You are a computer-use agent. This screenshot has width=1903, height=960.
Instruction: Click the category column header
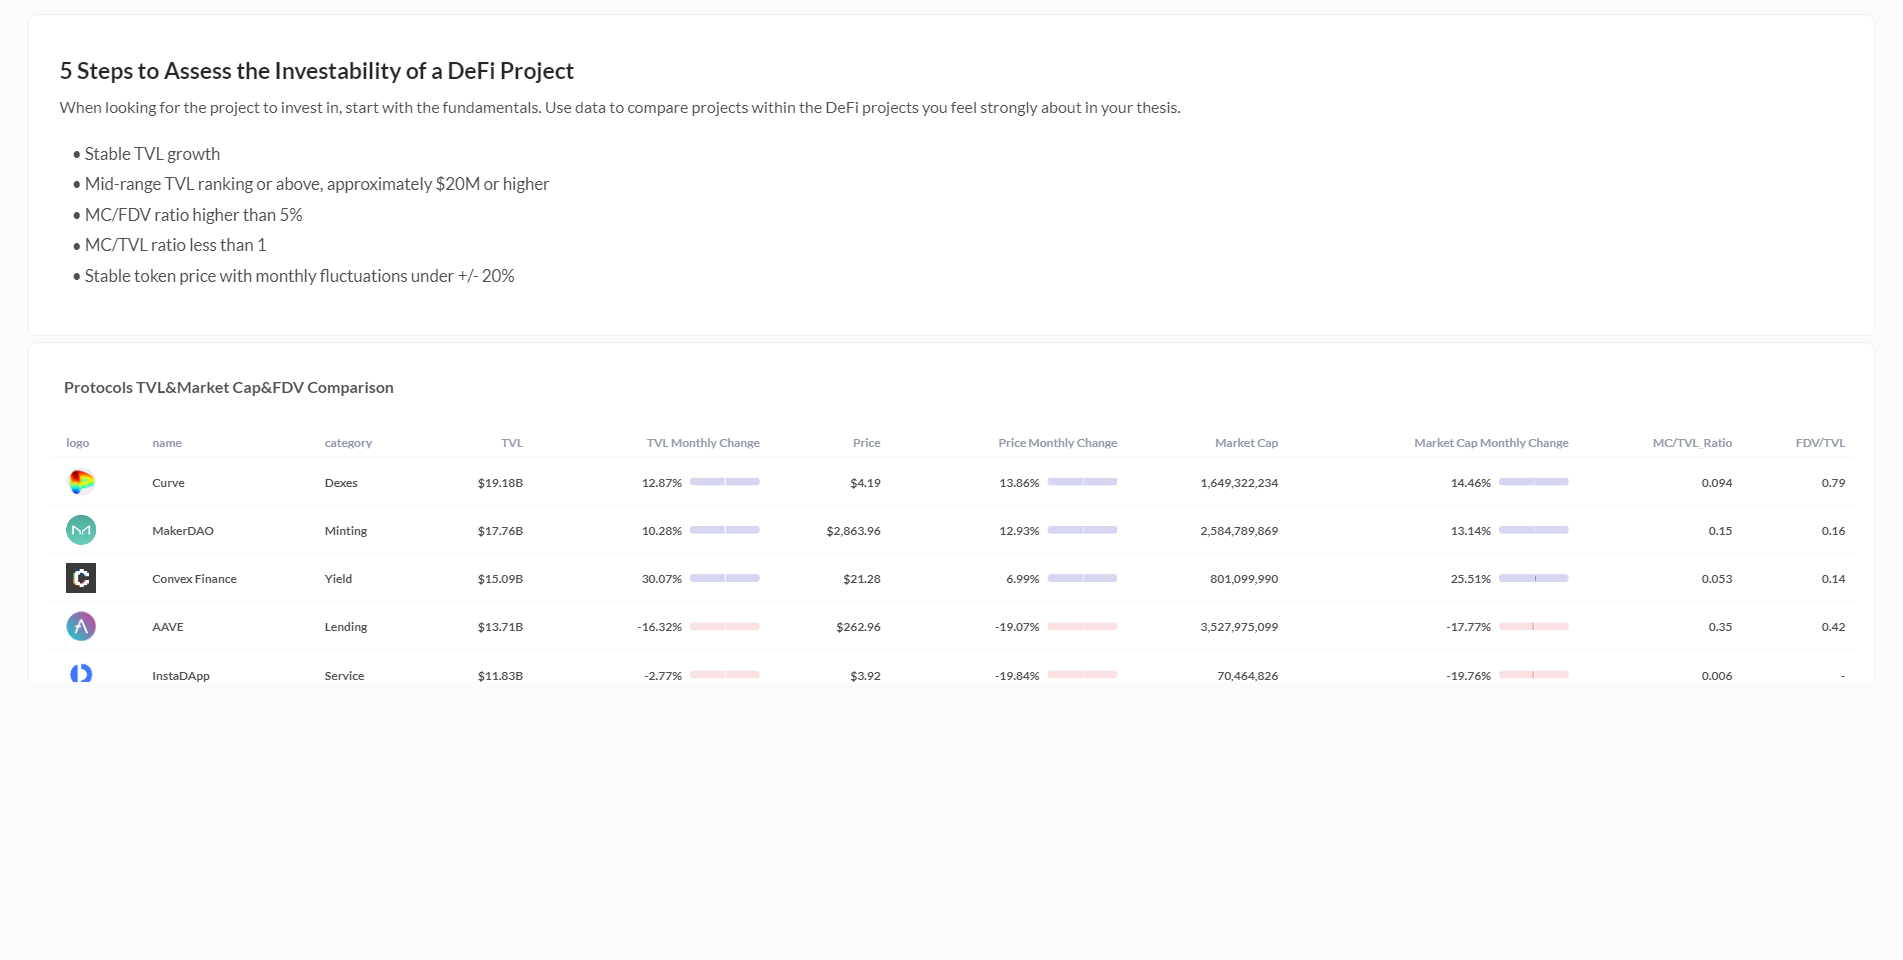[x=347, y=443]
